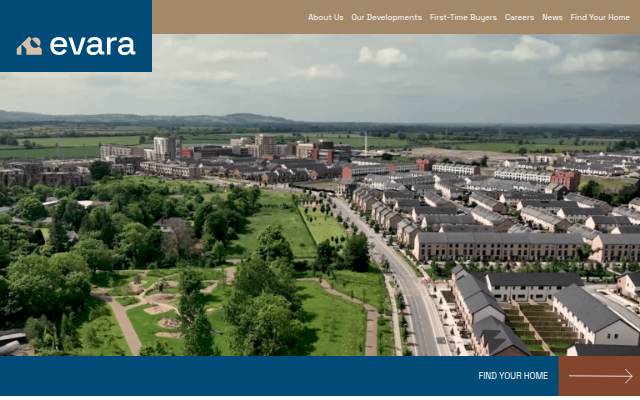
Task: Open the News section link
Action: (552, 18)
